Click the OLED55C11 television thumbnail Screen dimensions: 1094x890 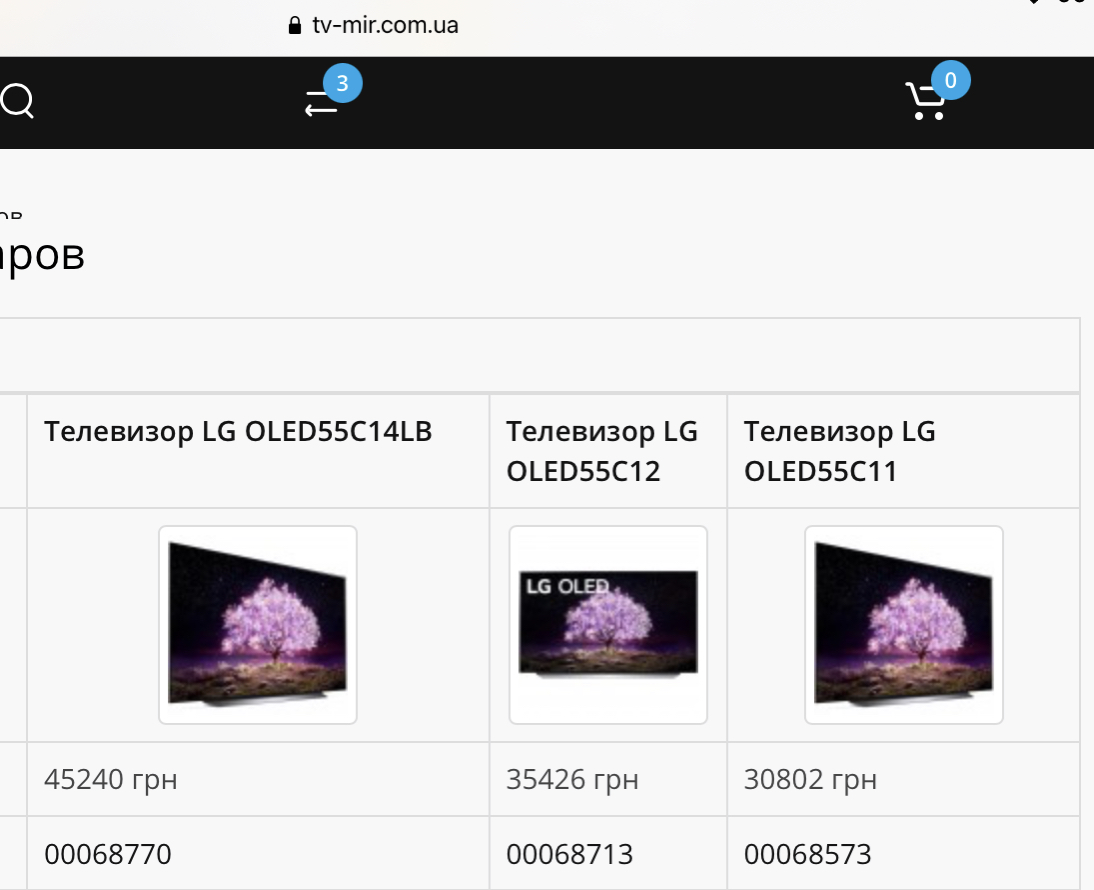tap(904, 625)
